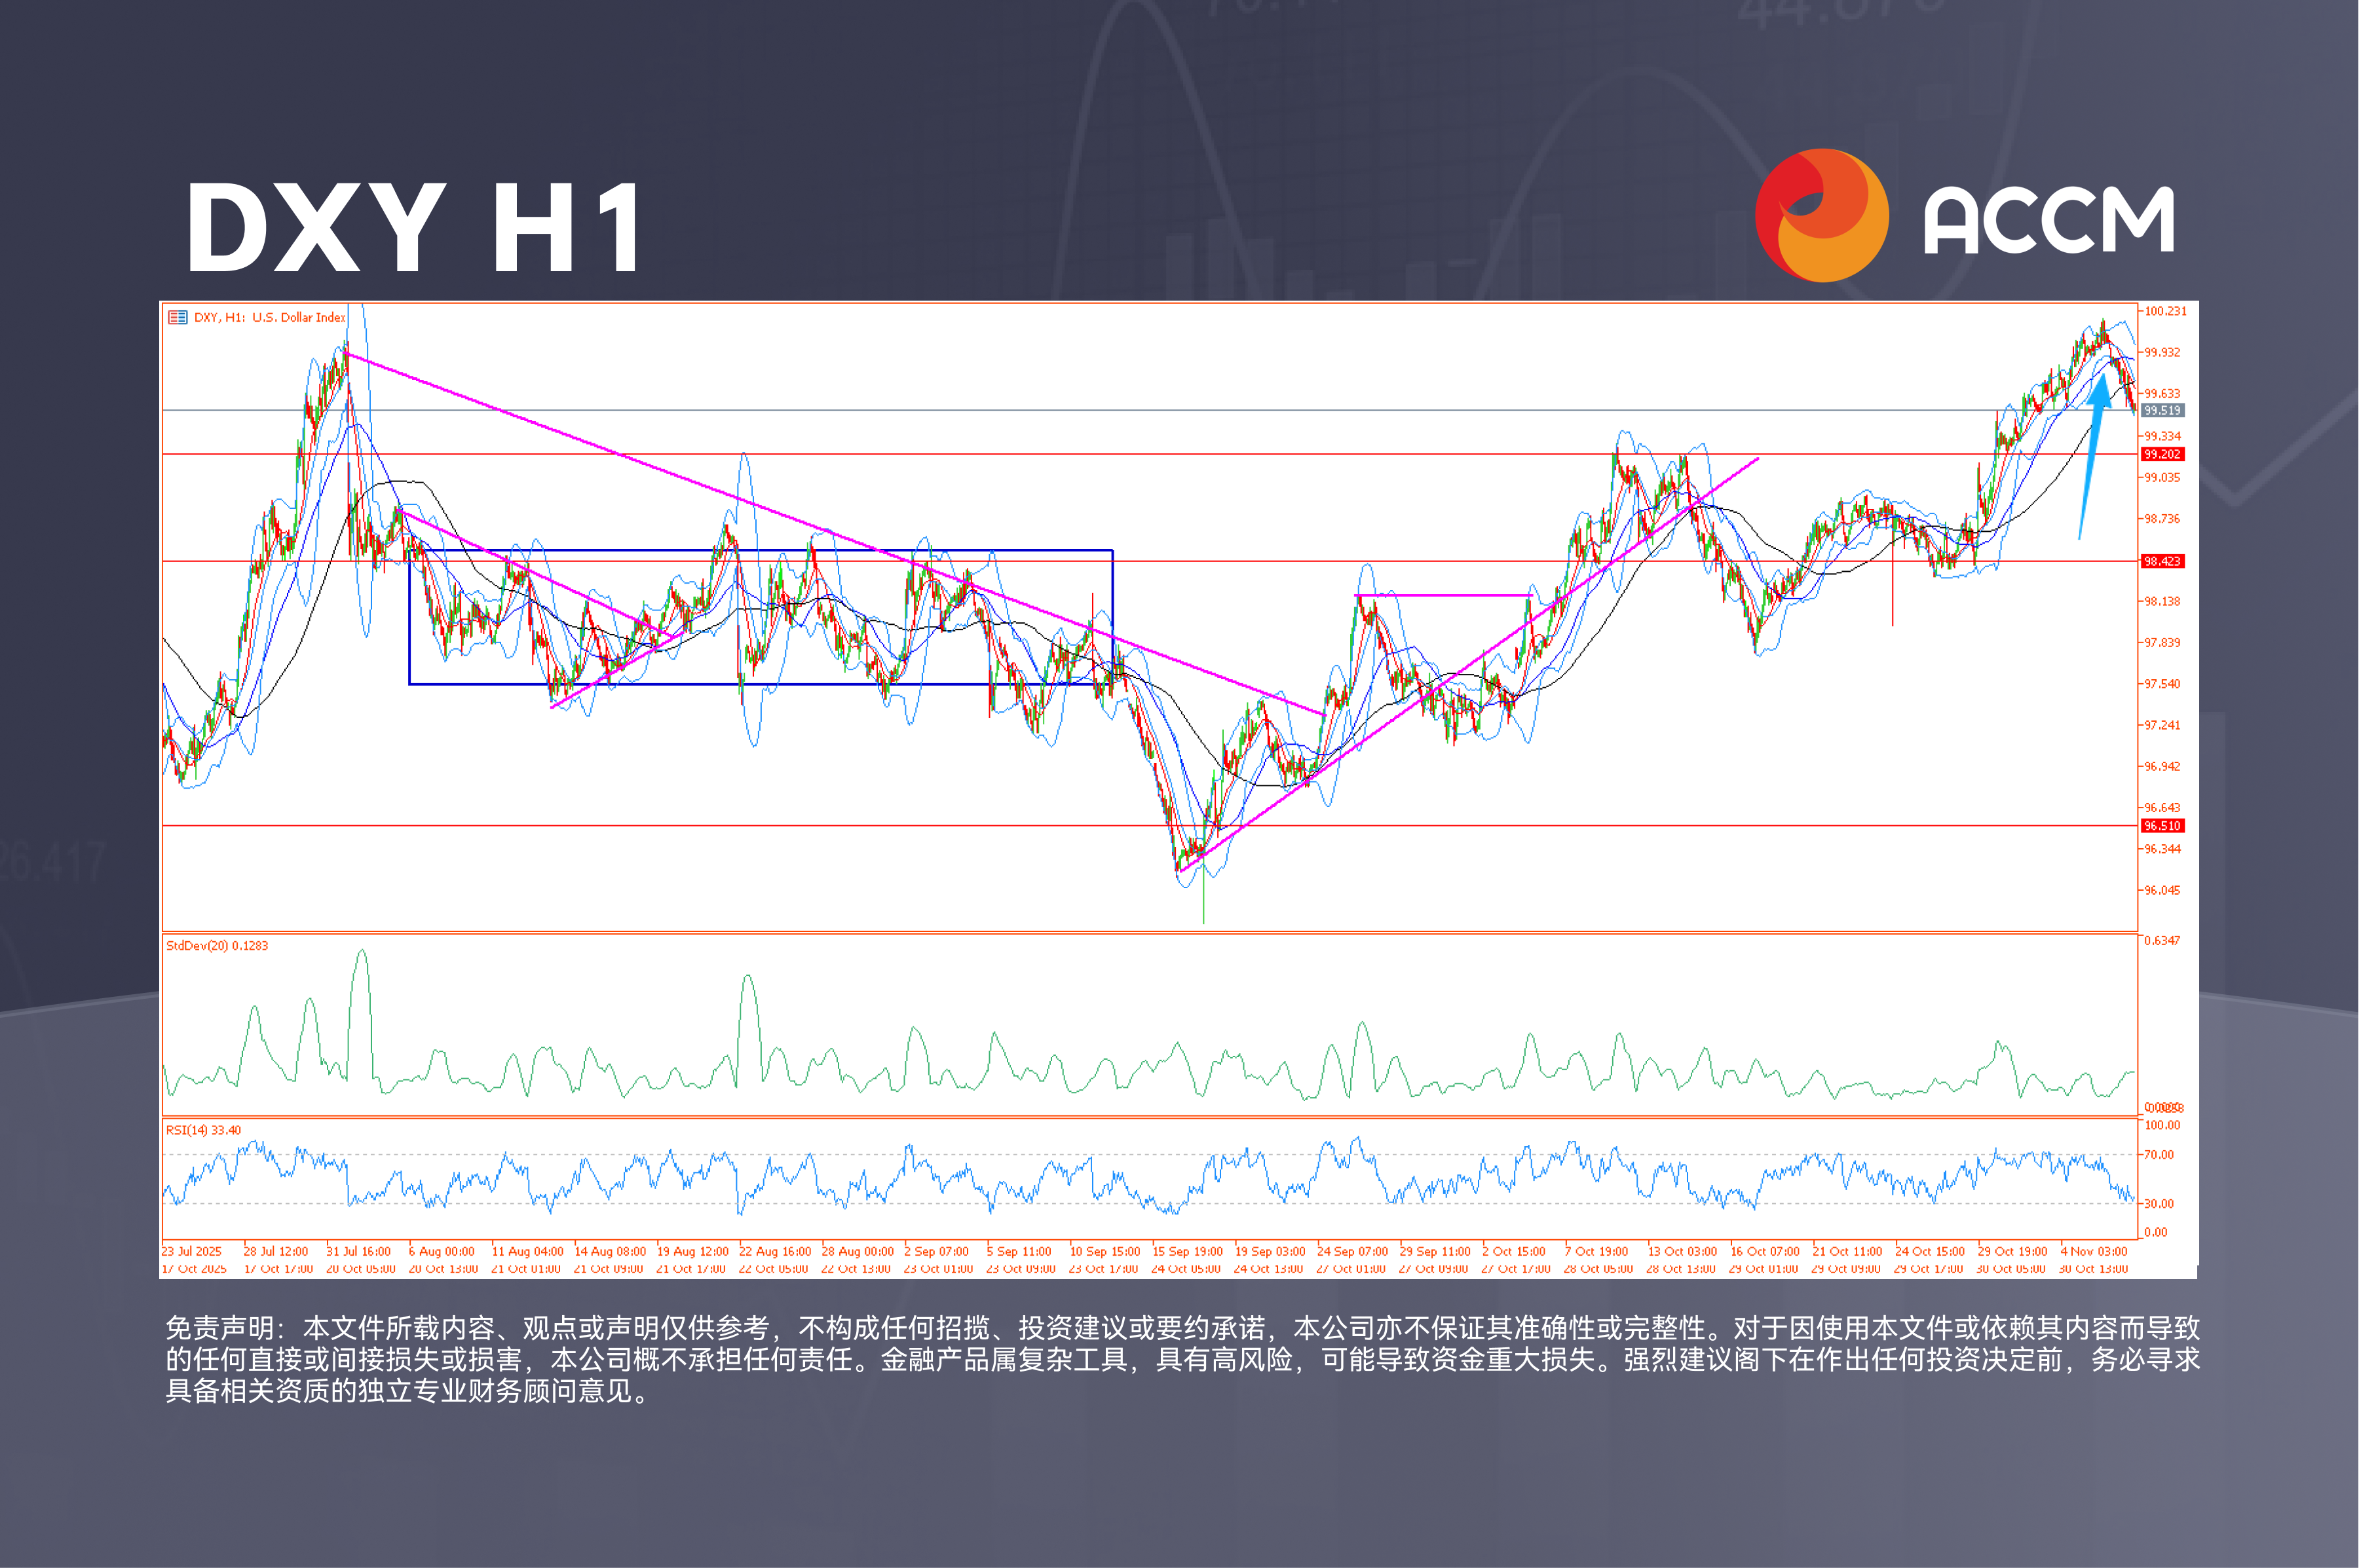The image size is (2359, 1568).
Task: Click the chart properties icon beside DXY title
Action: pyautogui.click(x=178, y=316)
